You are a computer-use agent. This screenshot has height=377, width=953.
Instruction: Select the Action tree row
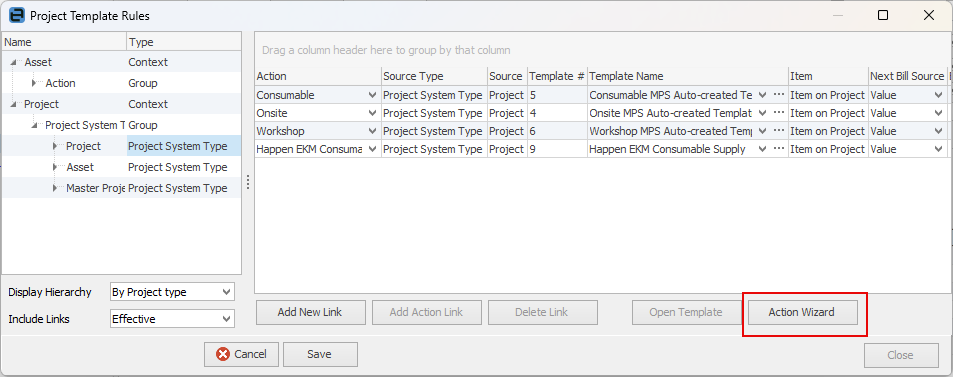[x=122, y=83]
